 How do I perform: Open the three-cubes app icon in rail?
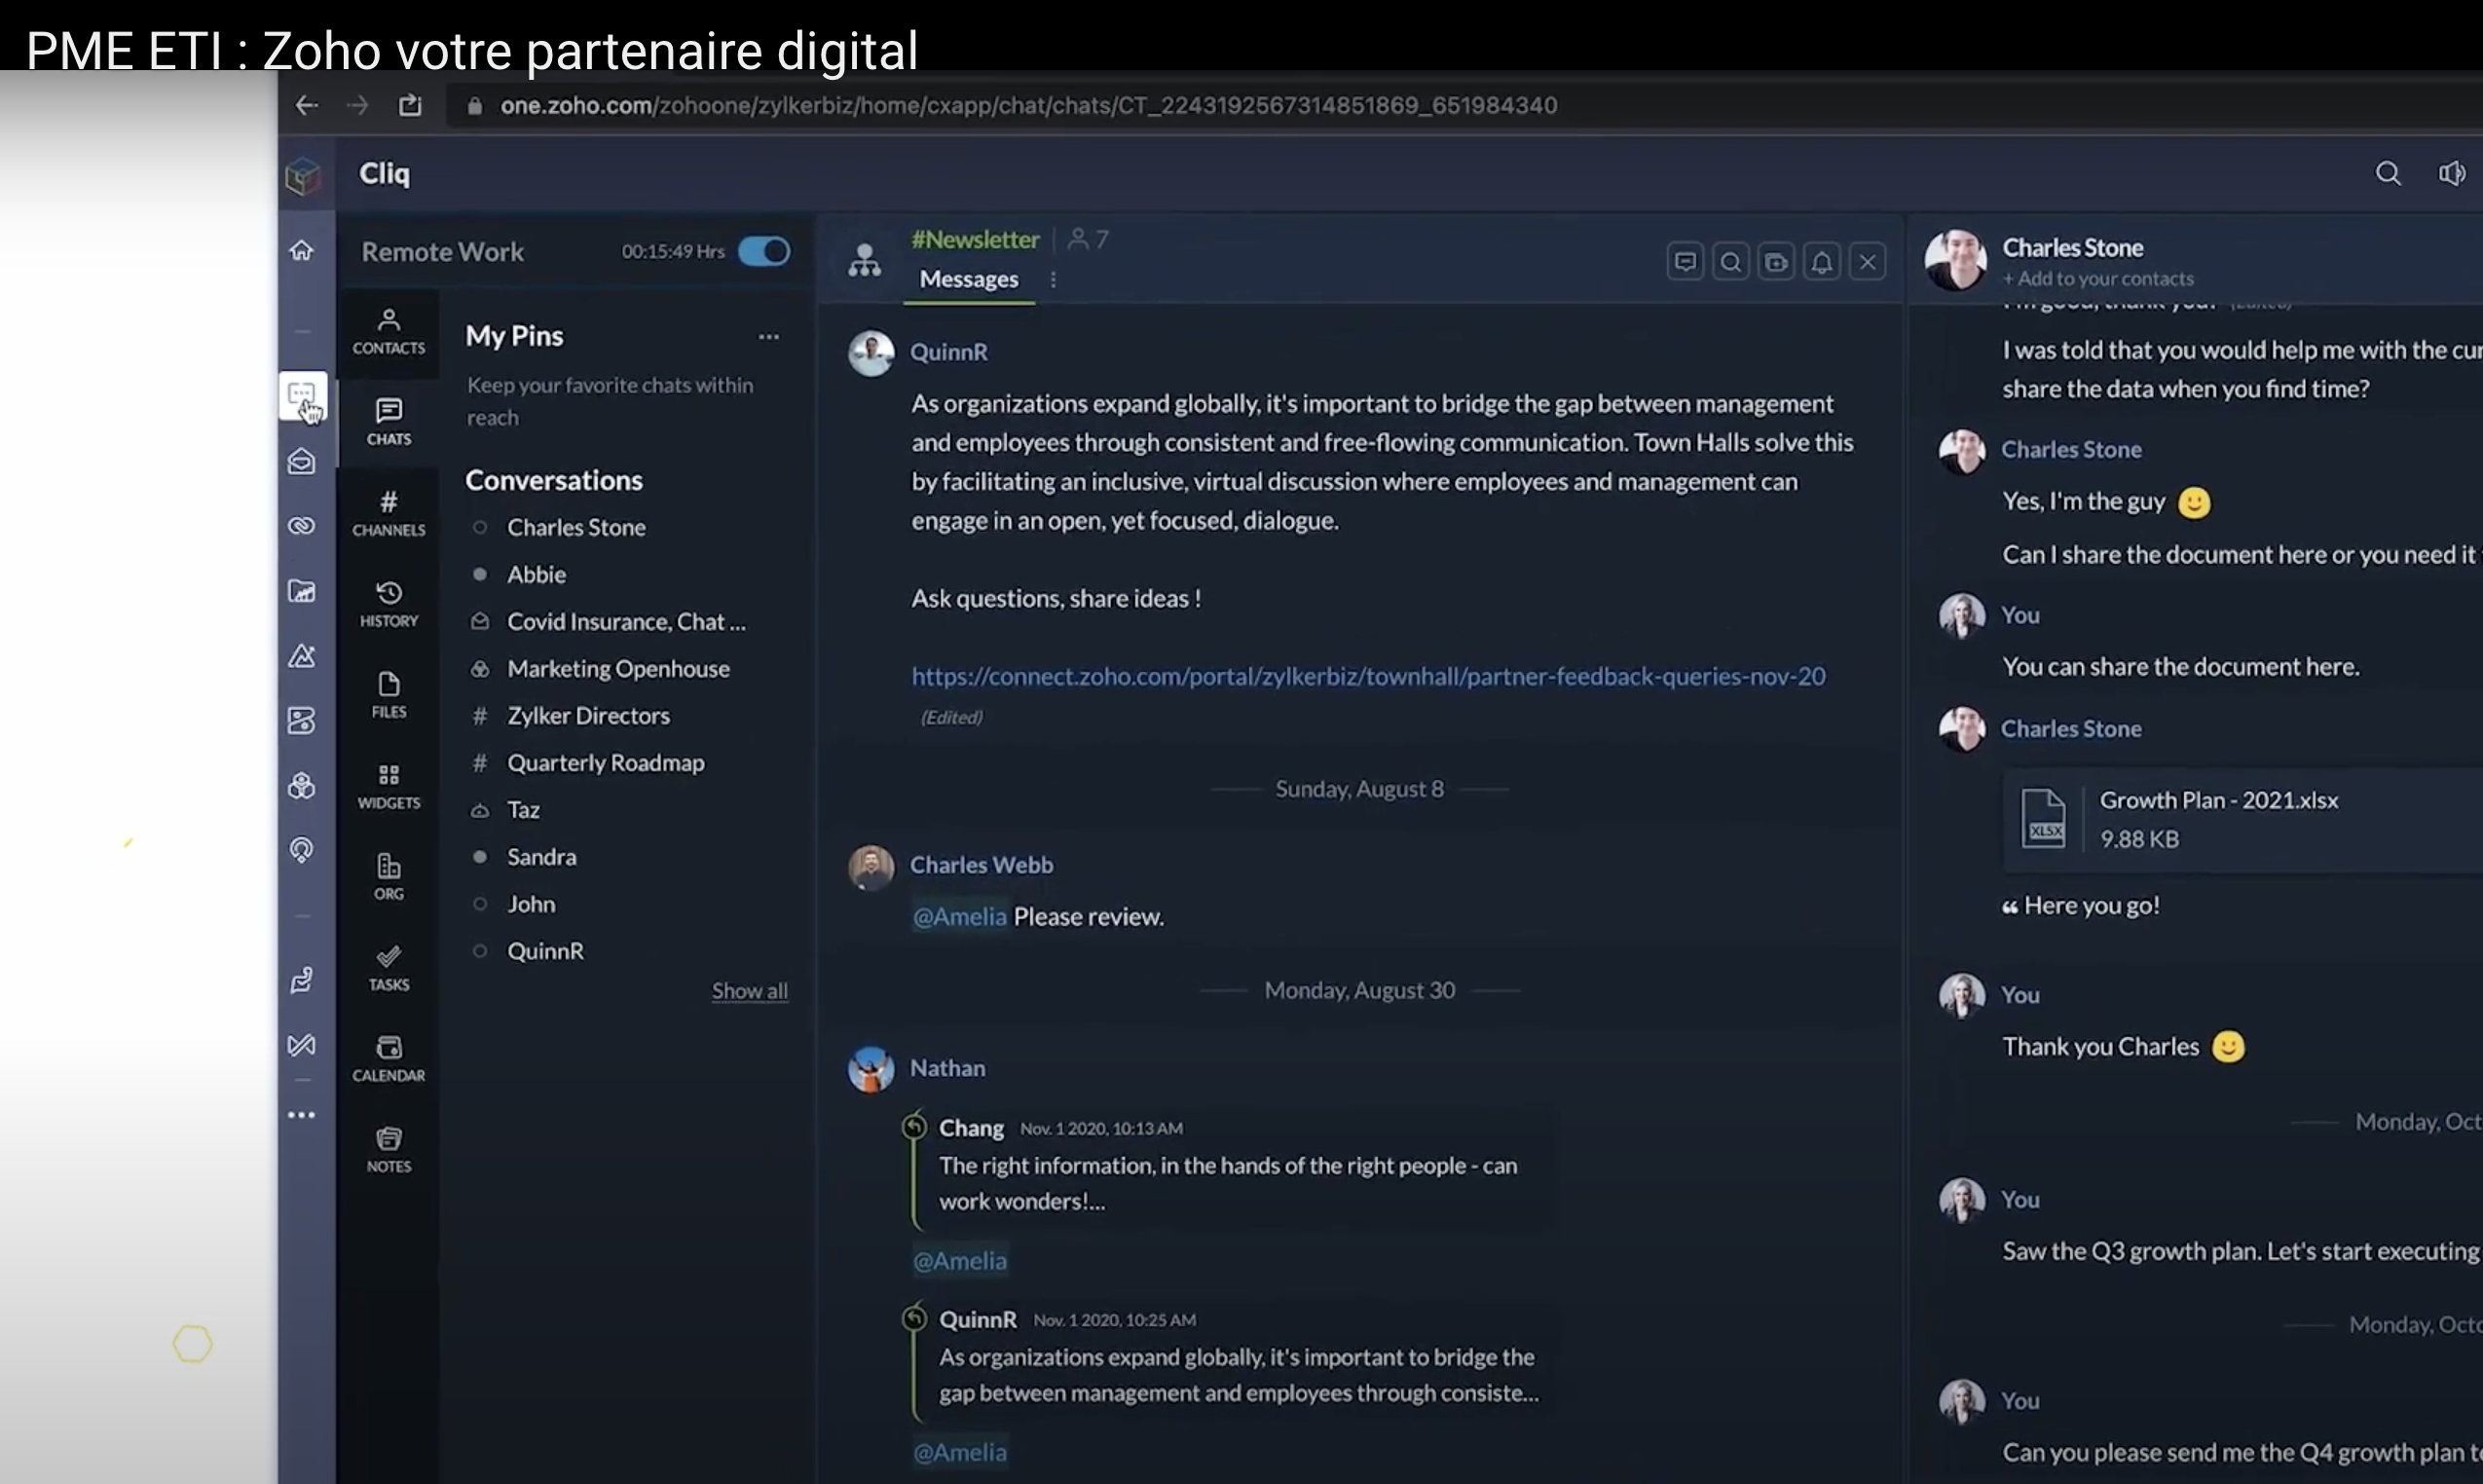(302, 785)
